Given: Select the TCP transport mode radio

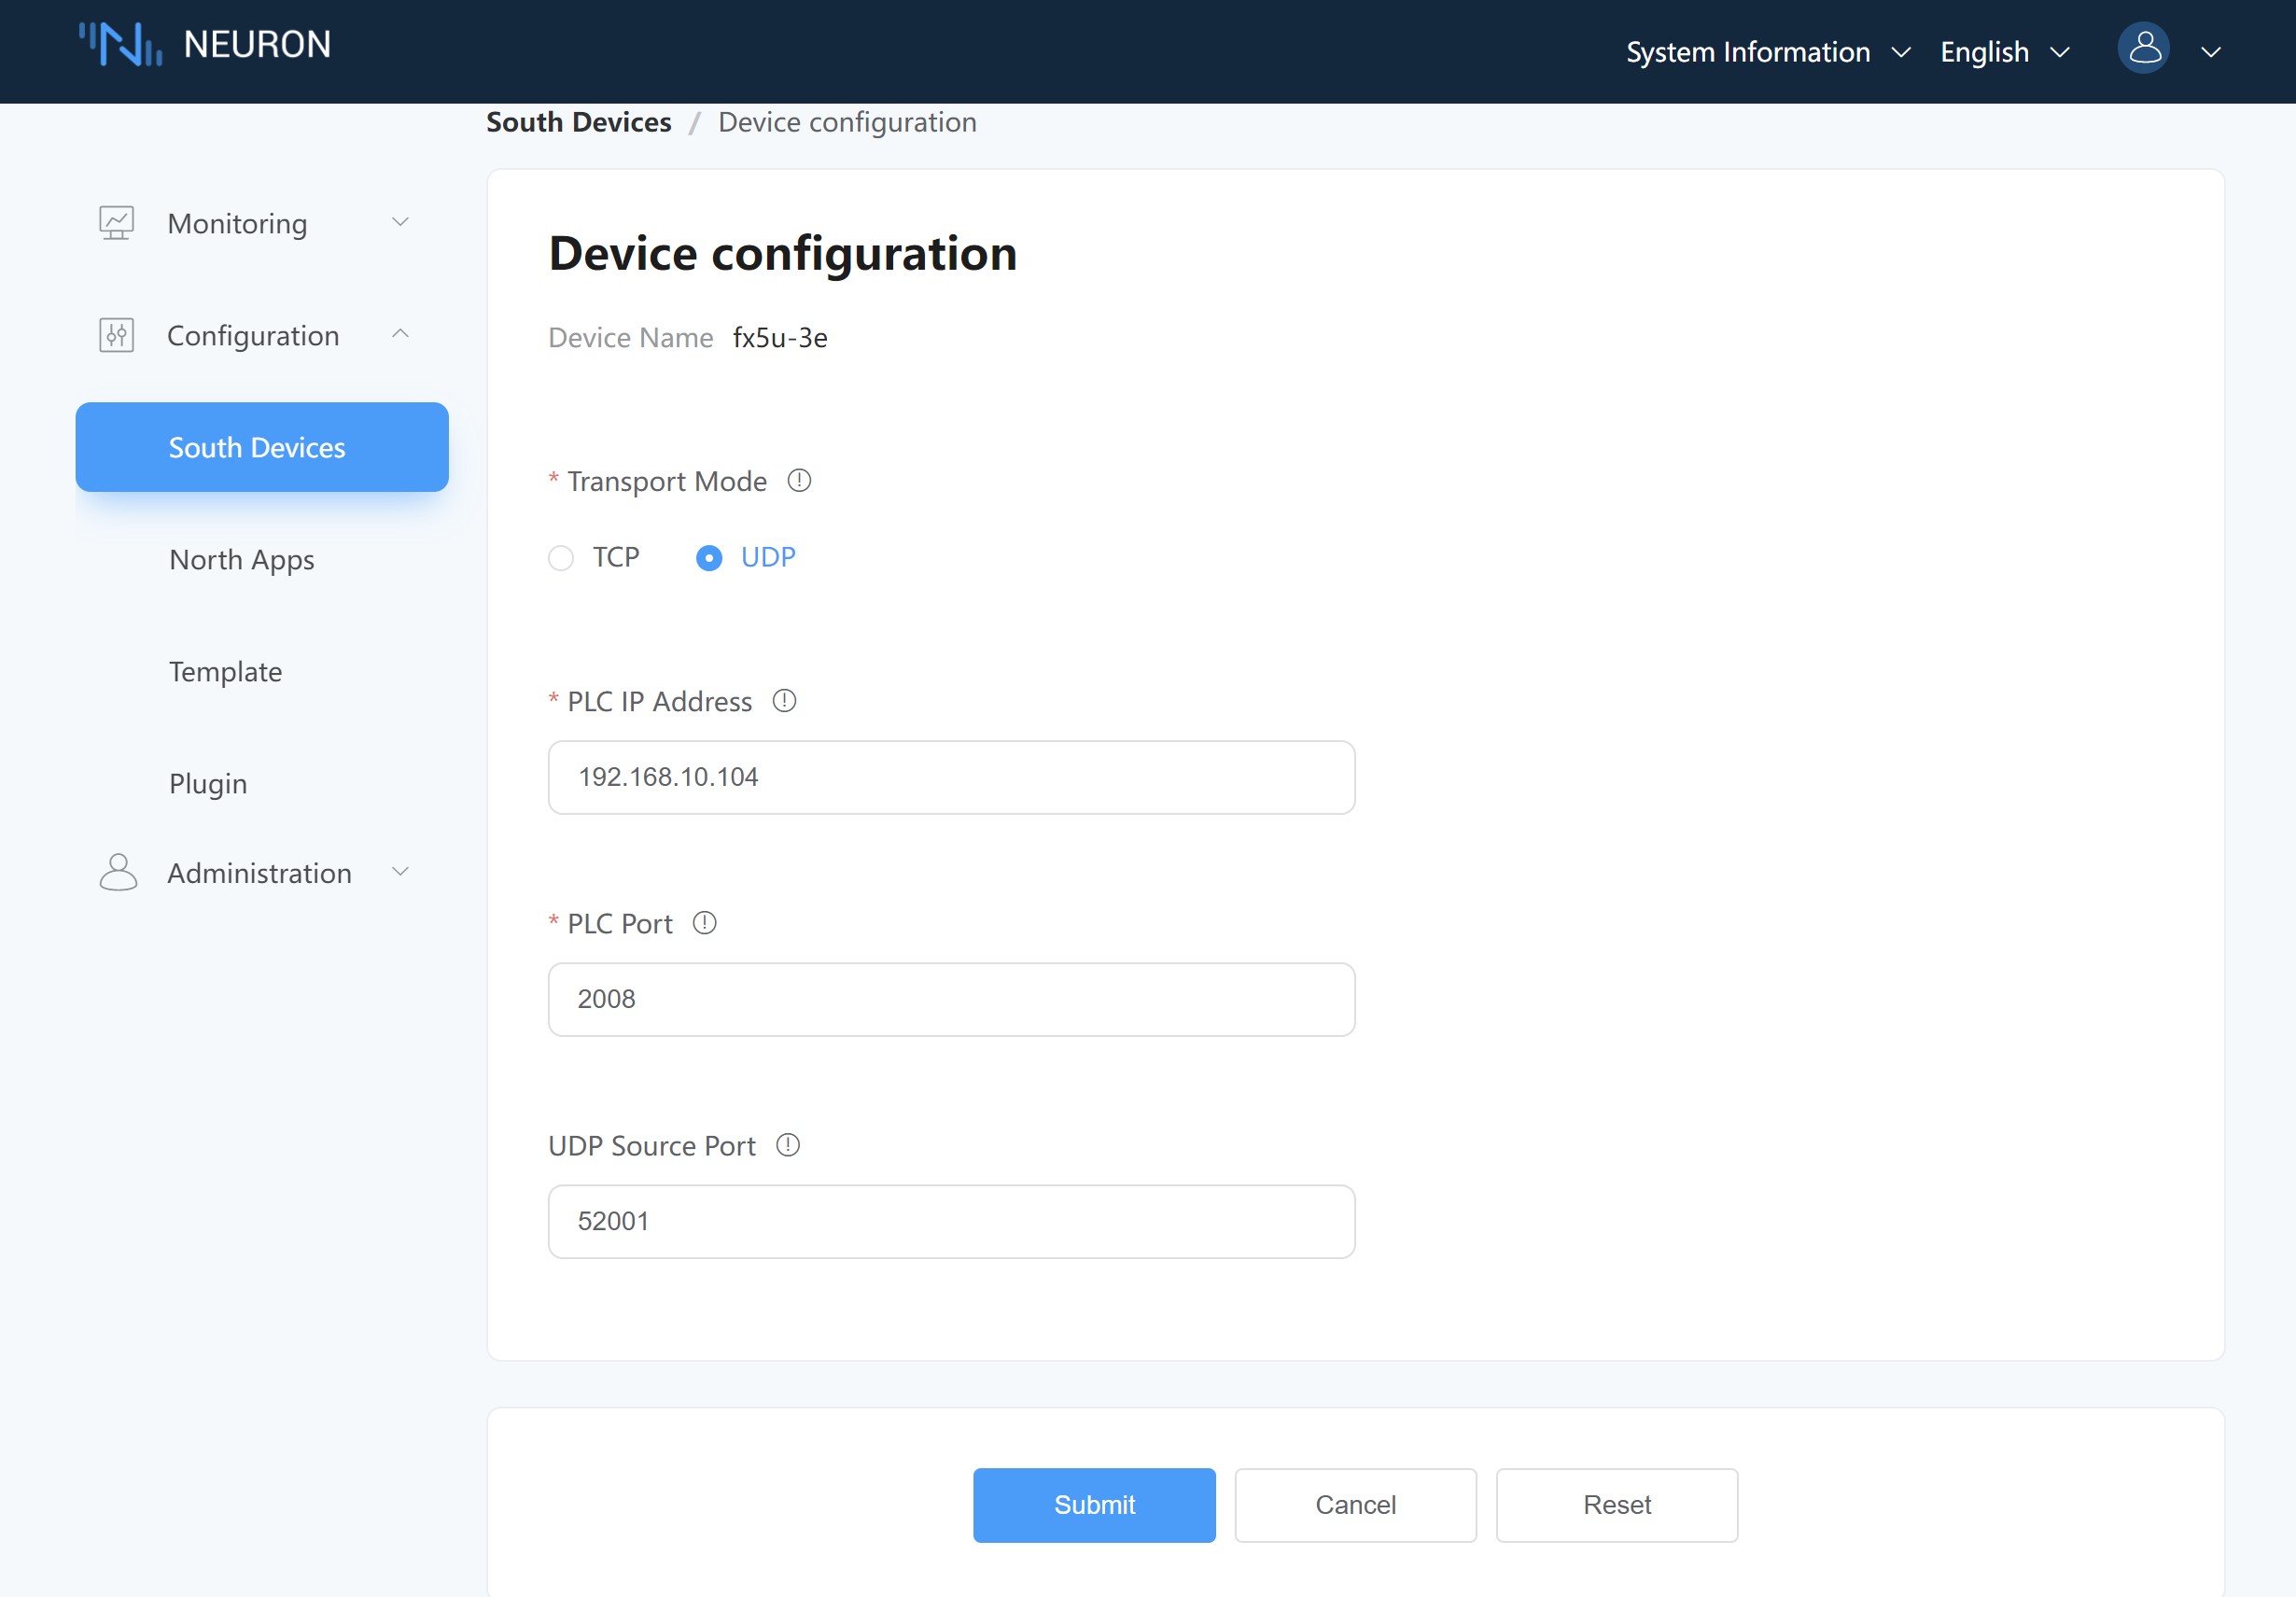Looking at the screenshot, I should (x=561, y=558).
